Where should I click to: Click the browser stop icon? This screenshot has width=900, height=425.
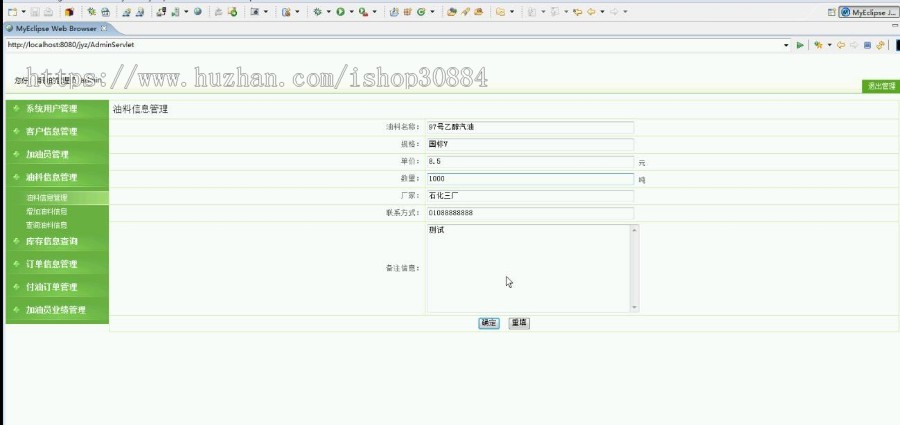[x=867, y=45]
